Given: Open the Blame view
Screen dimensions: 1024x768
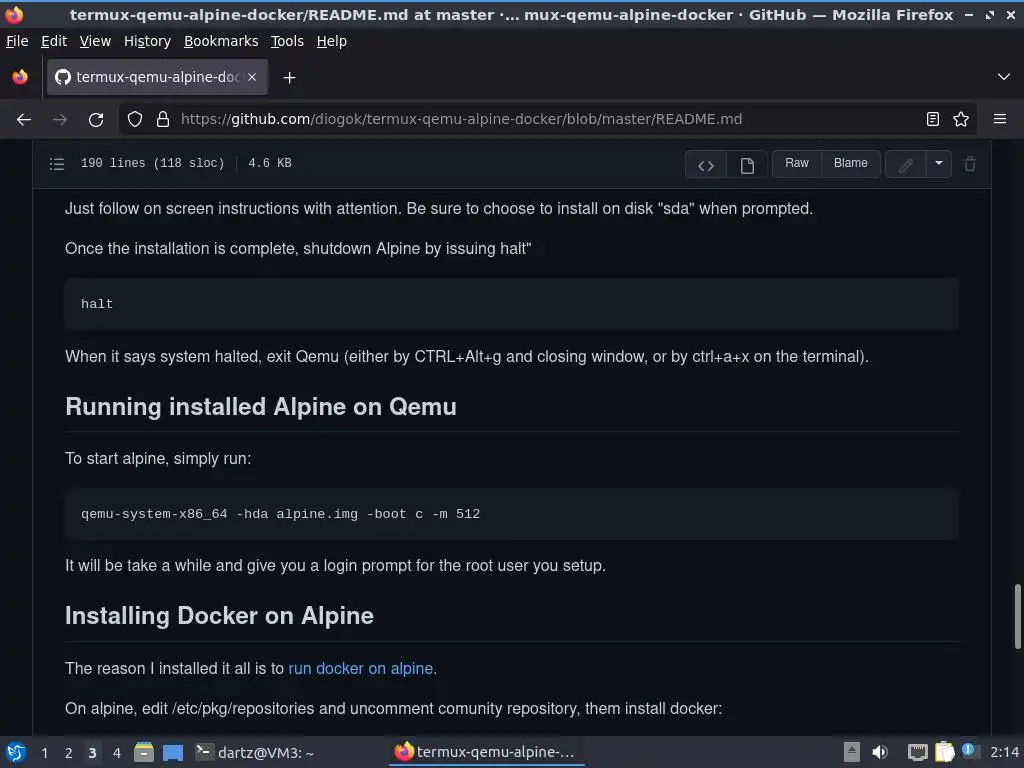Looking at the screenshot, I should click(851, 163).
